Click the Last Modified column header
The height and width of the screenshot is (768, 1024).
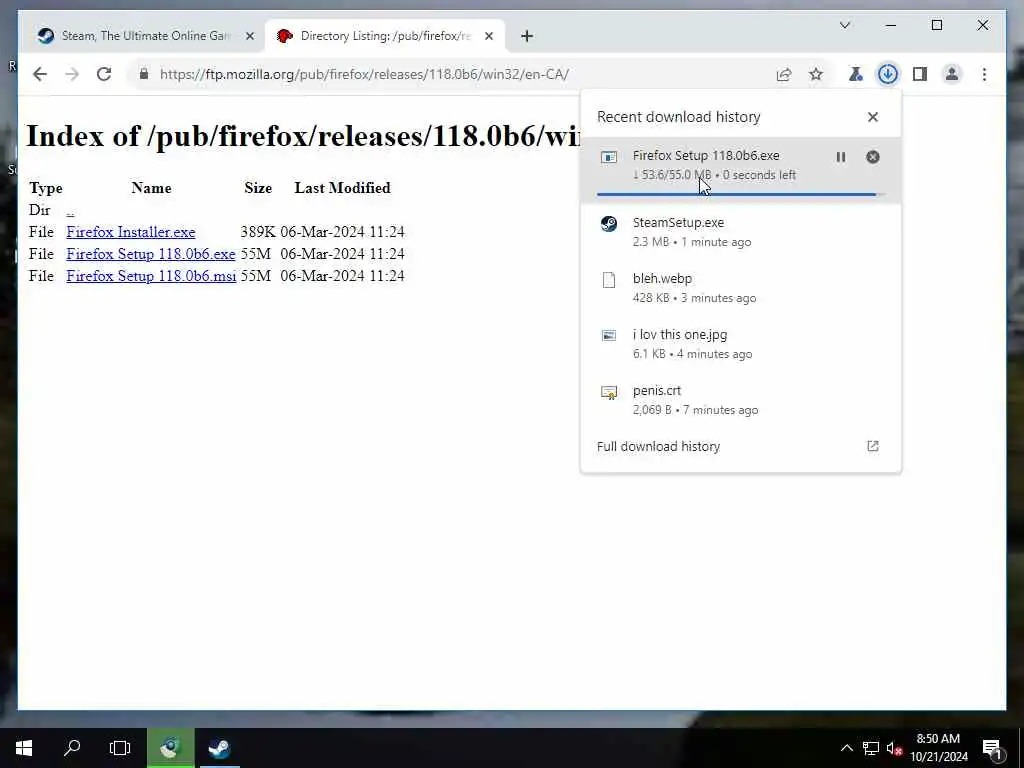point(342,188)
